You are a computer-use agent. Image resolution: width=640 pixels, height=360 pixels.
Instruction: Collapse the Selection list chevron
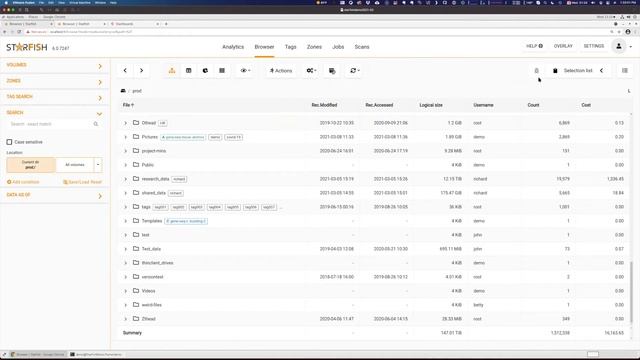click(x=602, y=71)
